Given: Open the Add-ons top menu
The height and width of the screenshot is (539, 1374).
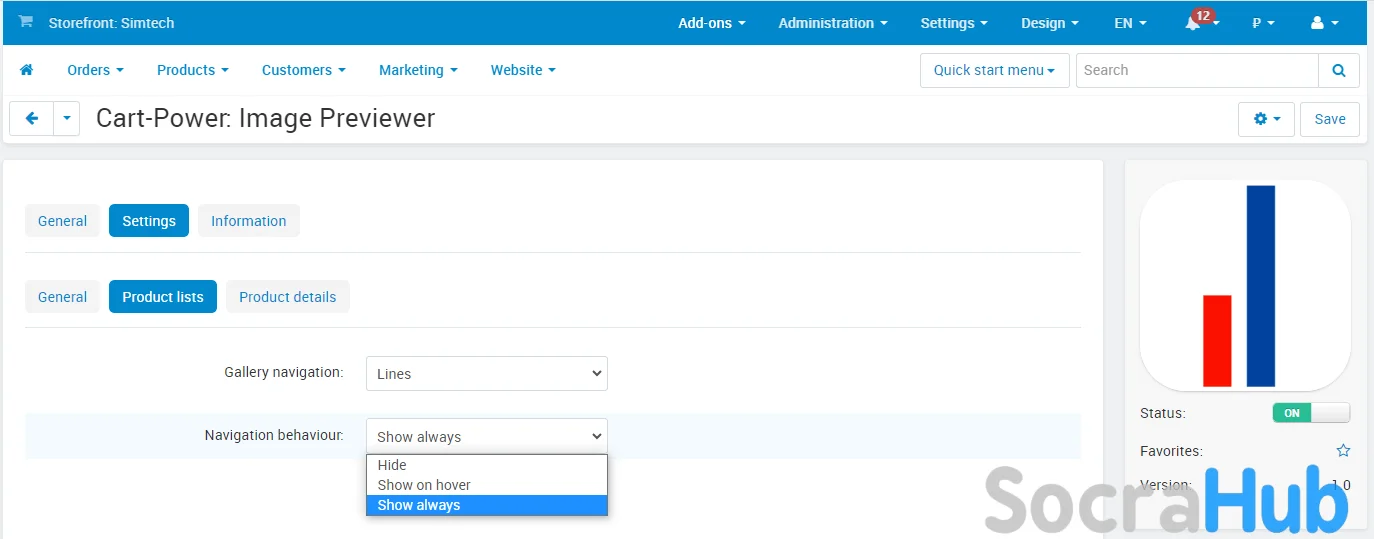Looking at the screenshot, I should [x=711, y=23].
